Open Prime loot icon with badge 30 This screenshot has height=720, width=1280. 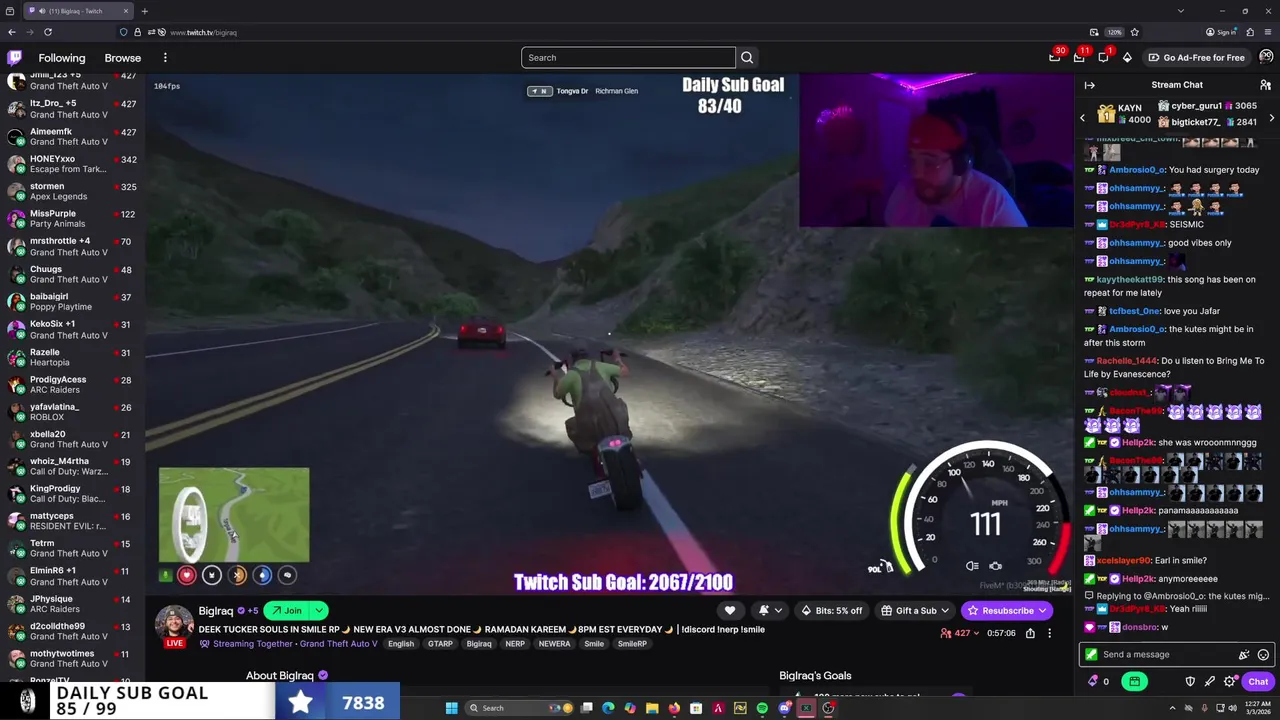click(x=1055, y=58)
